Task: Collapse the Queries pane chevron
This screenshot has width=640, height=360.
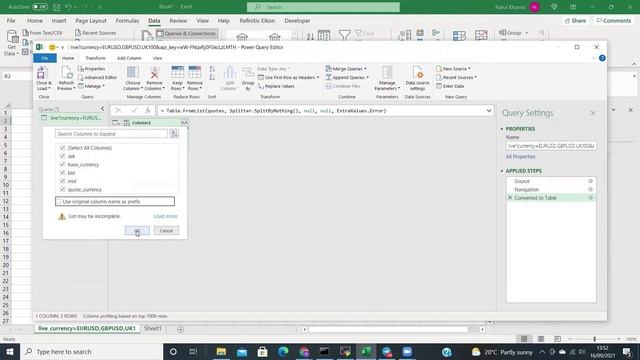Action: (102, 109)
